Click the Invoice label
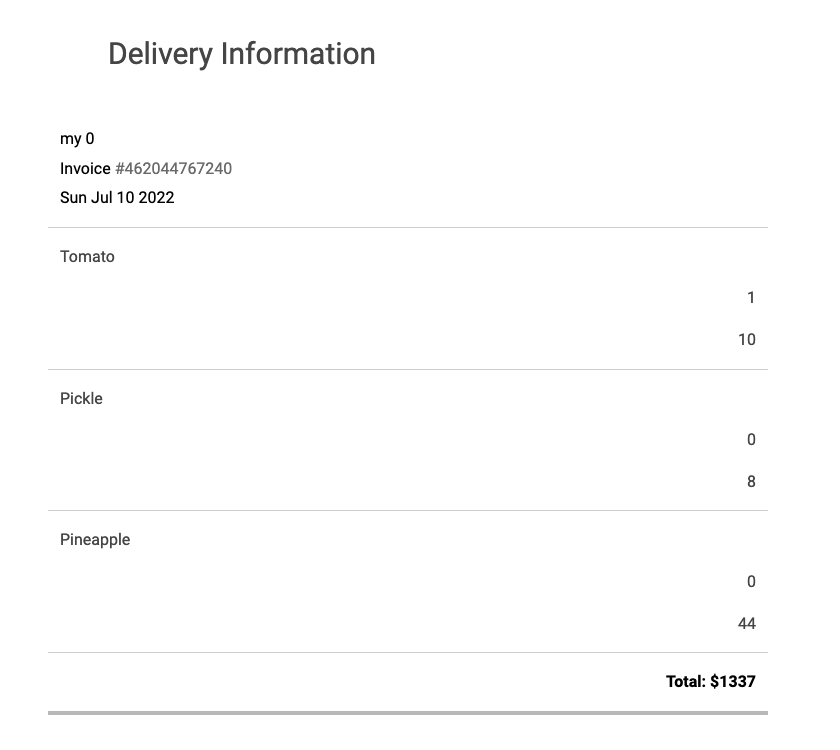Screen dimensions: 840x750 (x=85, y=169)
